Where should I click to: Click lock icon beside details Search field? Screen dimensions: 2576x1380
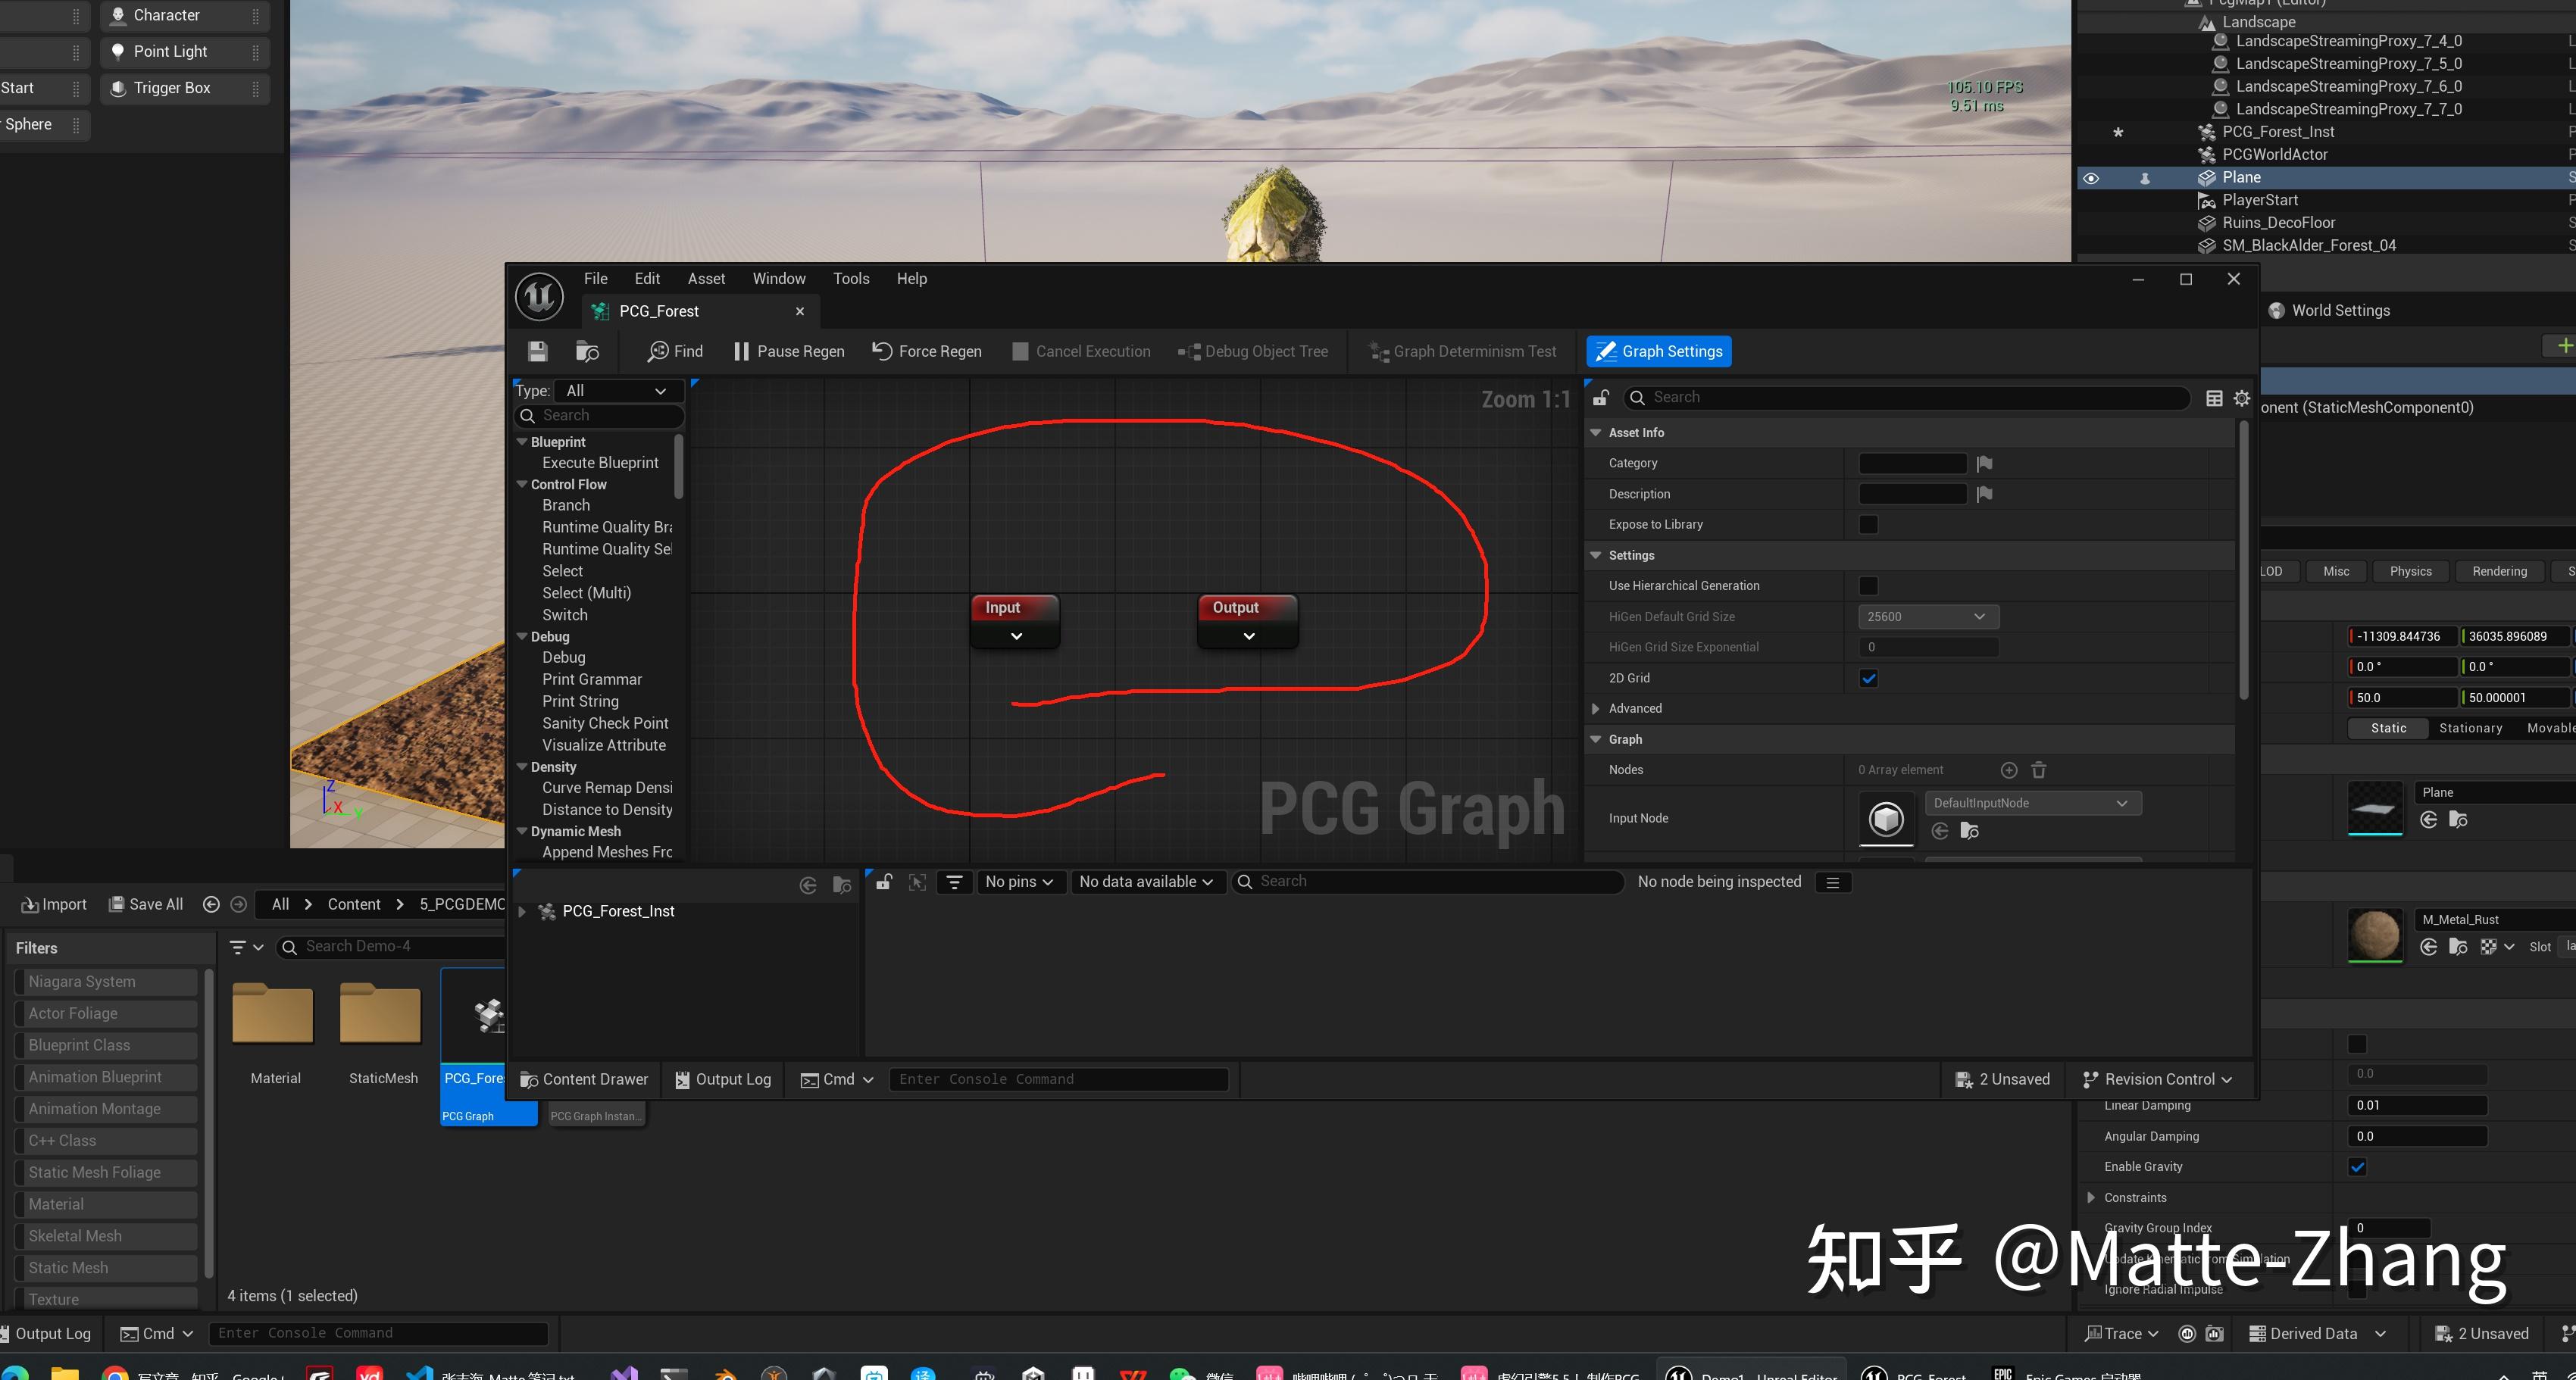click(x=1600, y=397)
